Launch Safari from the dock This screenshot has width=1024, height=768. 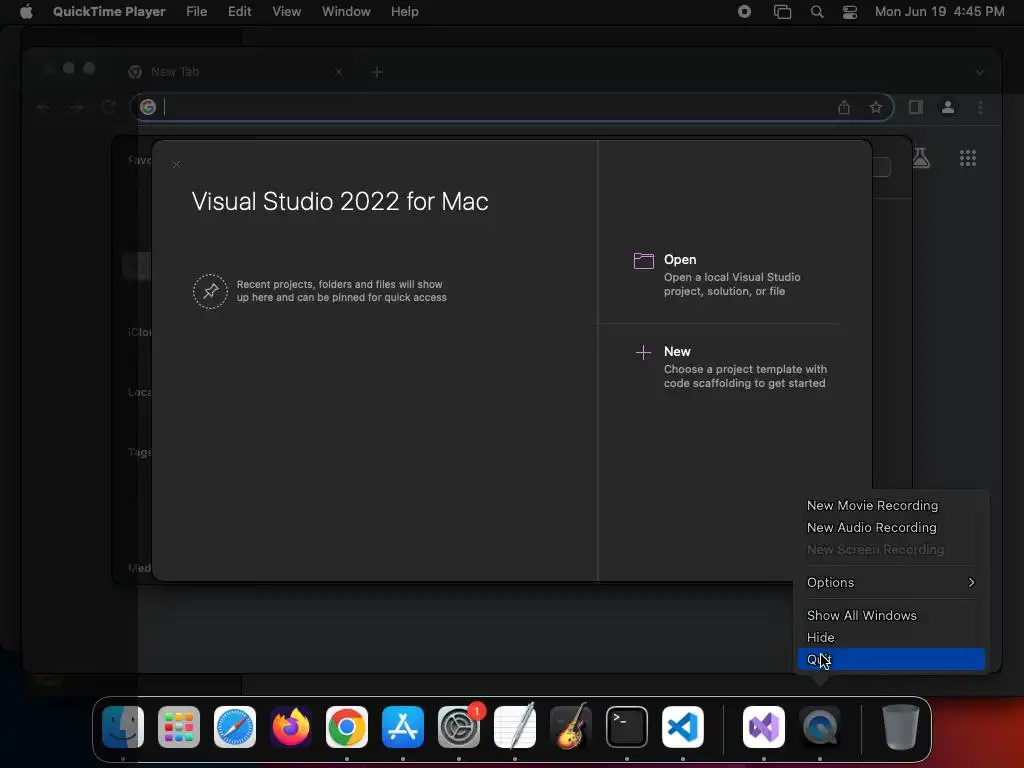[235, 727]
